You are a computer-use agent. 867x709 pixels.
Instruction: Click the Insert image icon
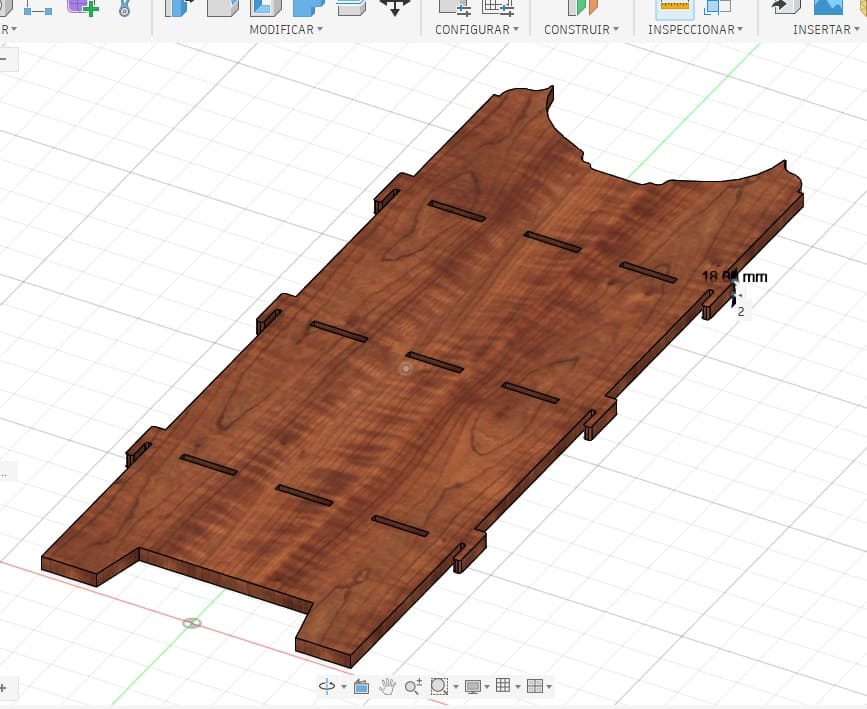tap(829, 7)
